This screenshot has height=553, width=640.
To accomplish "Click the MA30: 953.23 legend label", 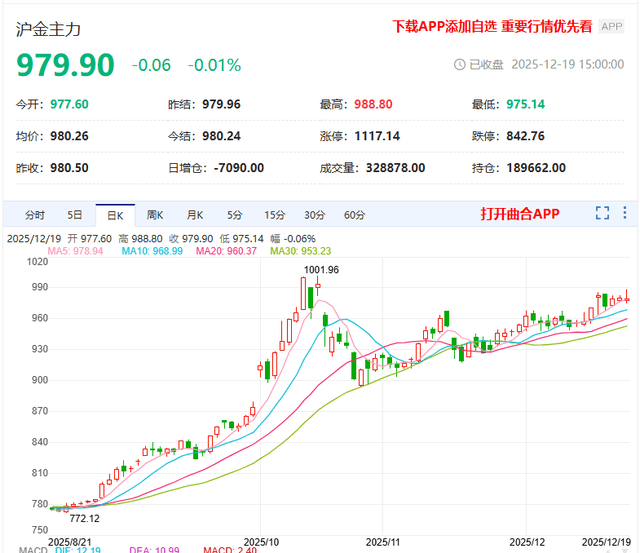I will coord(300,251).
